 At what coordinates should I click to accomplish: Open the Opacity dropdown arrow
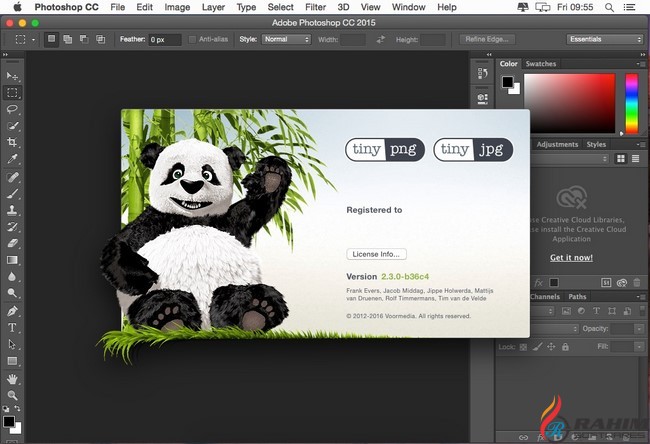click(x=639, y=329)
